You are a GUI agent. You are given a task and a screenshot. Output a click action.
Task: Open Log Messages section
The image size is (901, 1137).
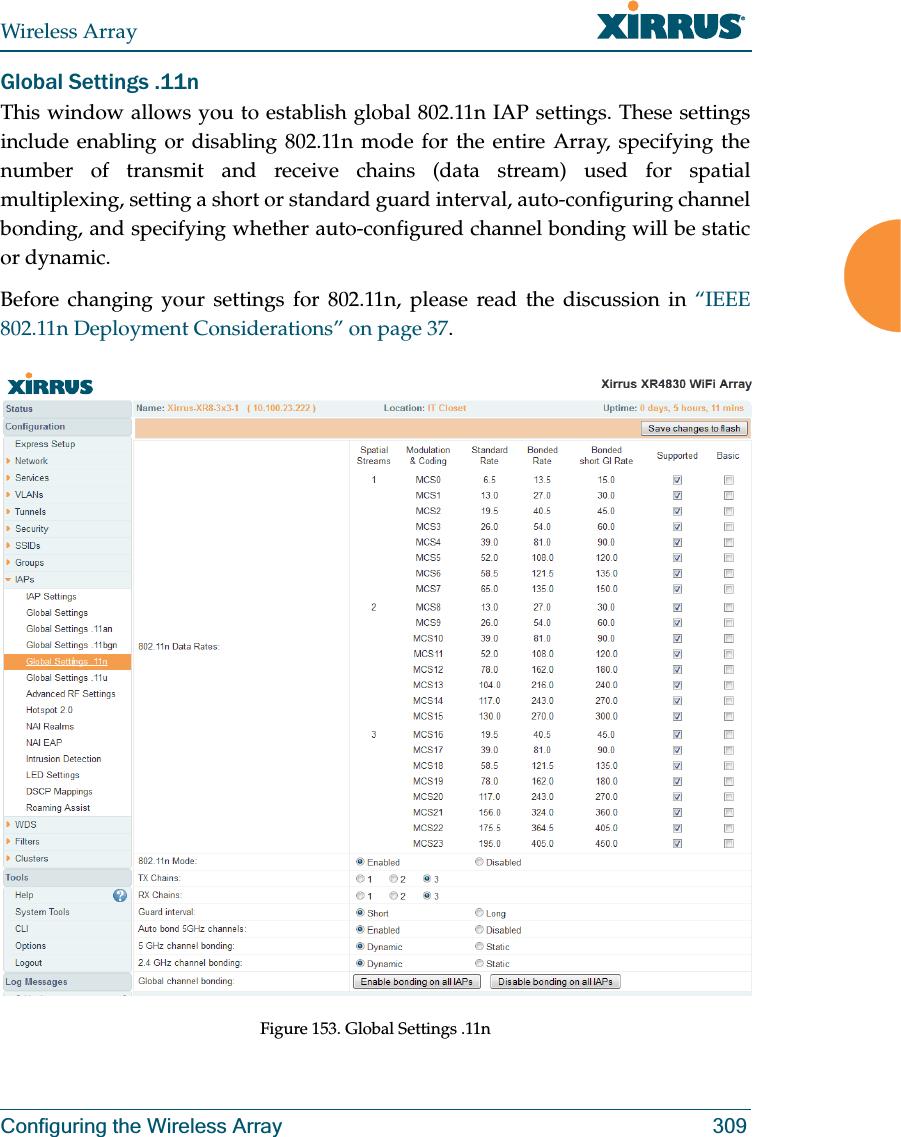pyautogui.click(x=67, y=982)
